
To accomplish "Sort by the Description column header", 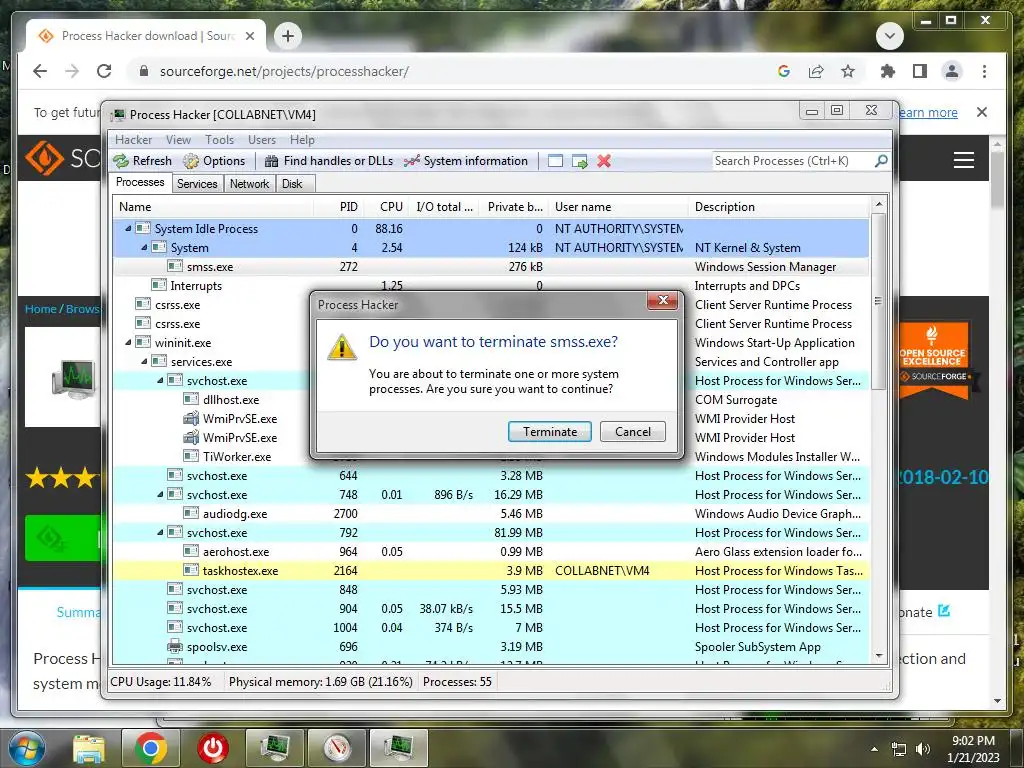I will 780,207.
